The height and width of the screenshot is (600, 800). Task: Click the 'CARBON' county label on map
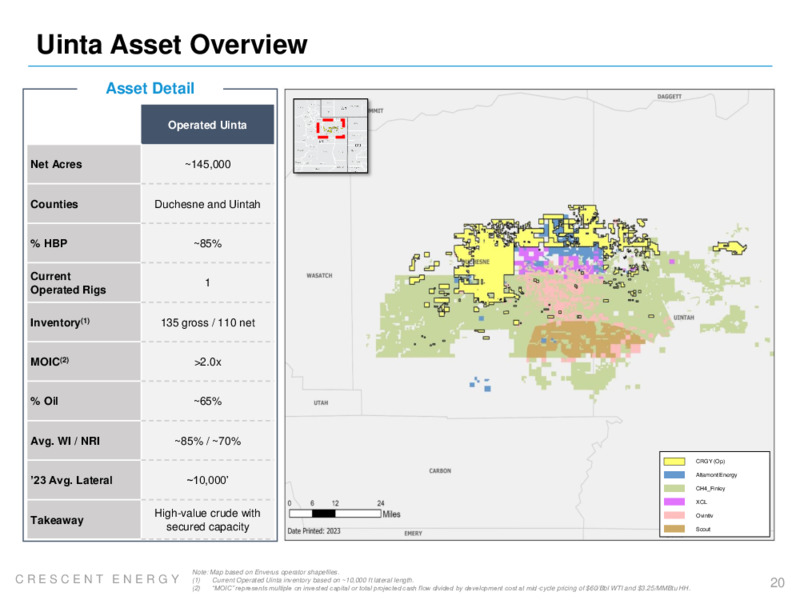tap(440, 471)
